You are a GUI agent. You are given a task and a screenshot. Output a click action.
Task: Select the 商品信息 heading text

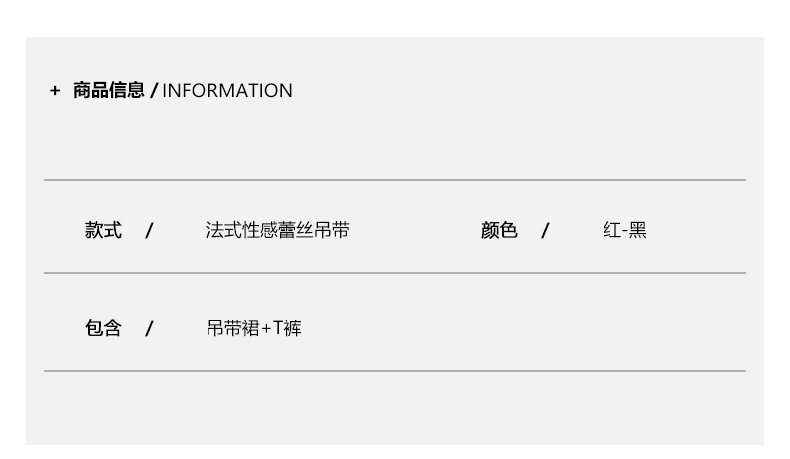point(109,91)
